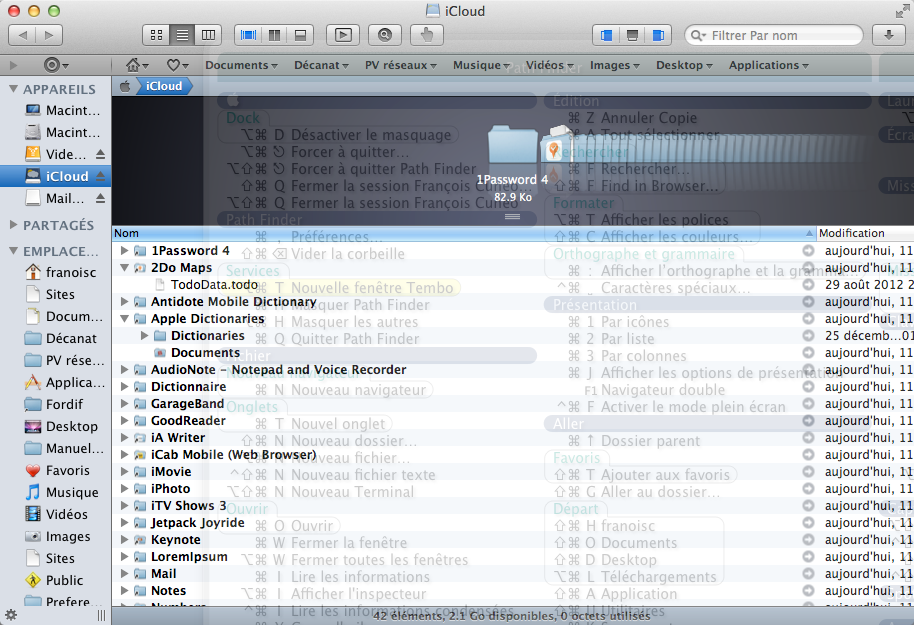This screenshot has height=625, width=914.
Task: Open the Manuel... folder in the sidebar
Action: (x=64, y=448)
